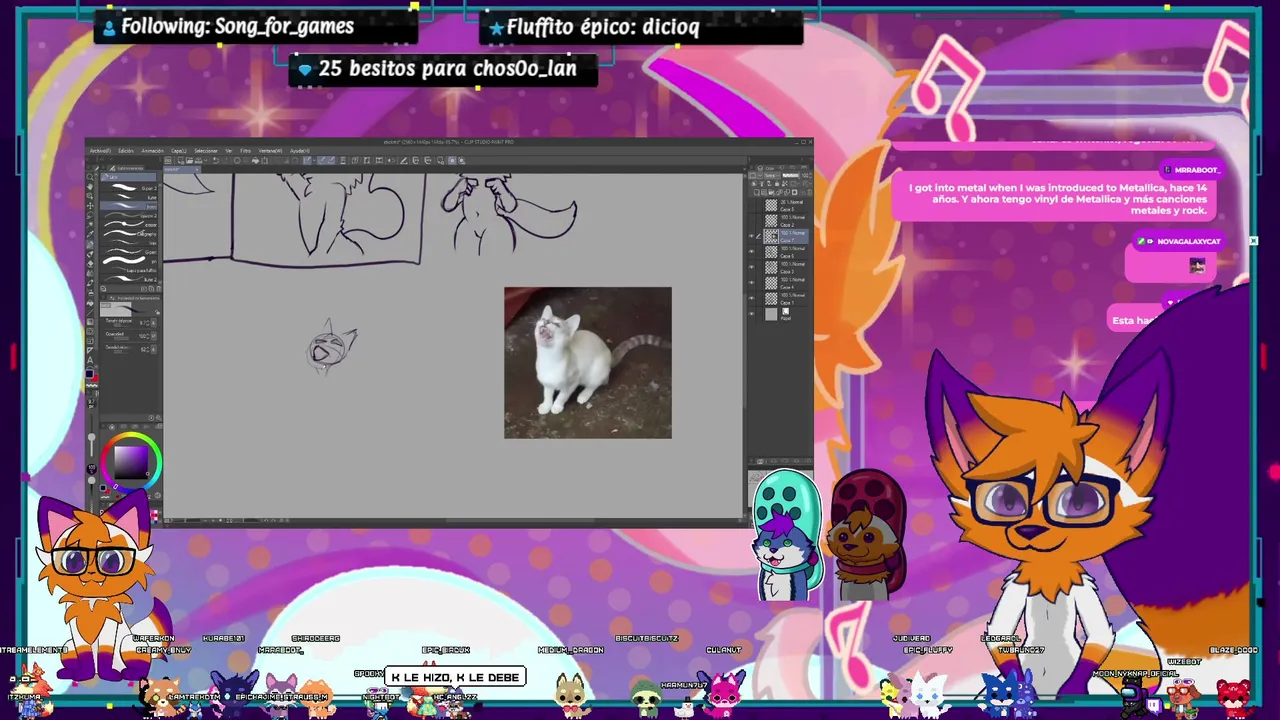Open the Ayuda menu
Image resolution: width=1280 pixels, height=720 pixels.
[x=300, y=151]
